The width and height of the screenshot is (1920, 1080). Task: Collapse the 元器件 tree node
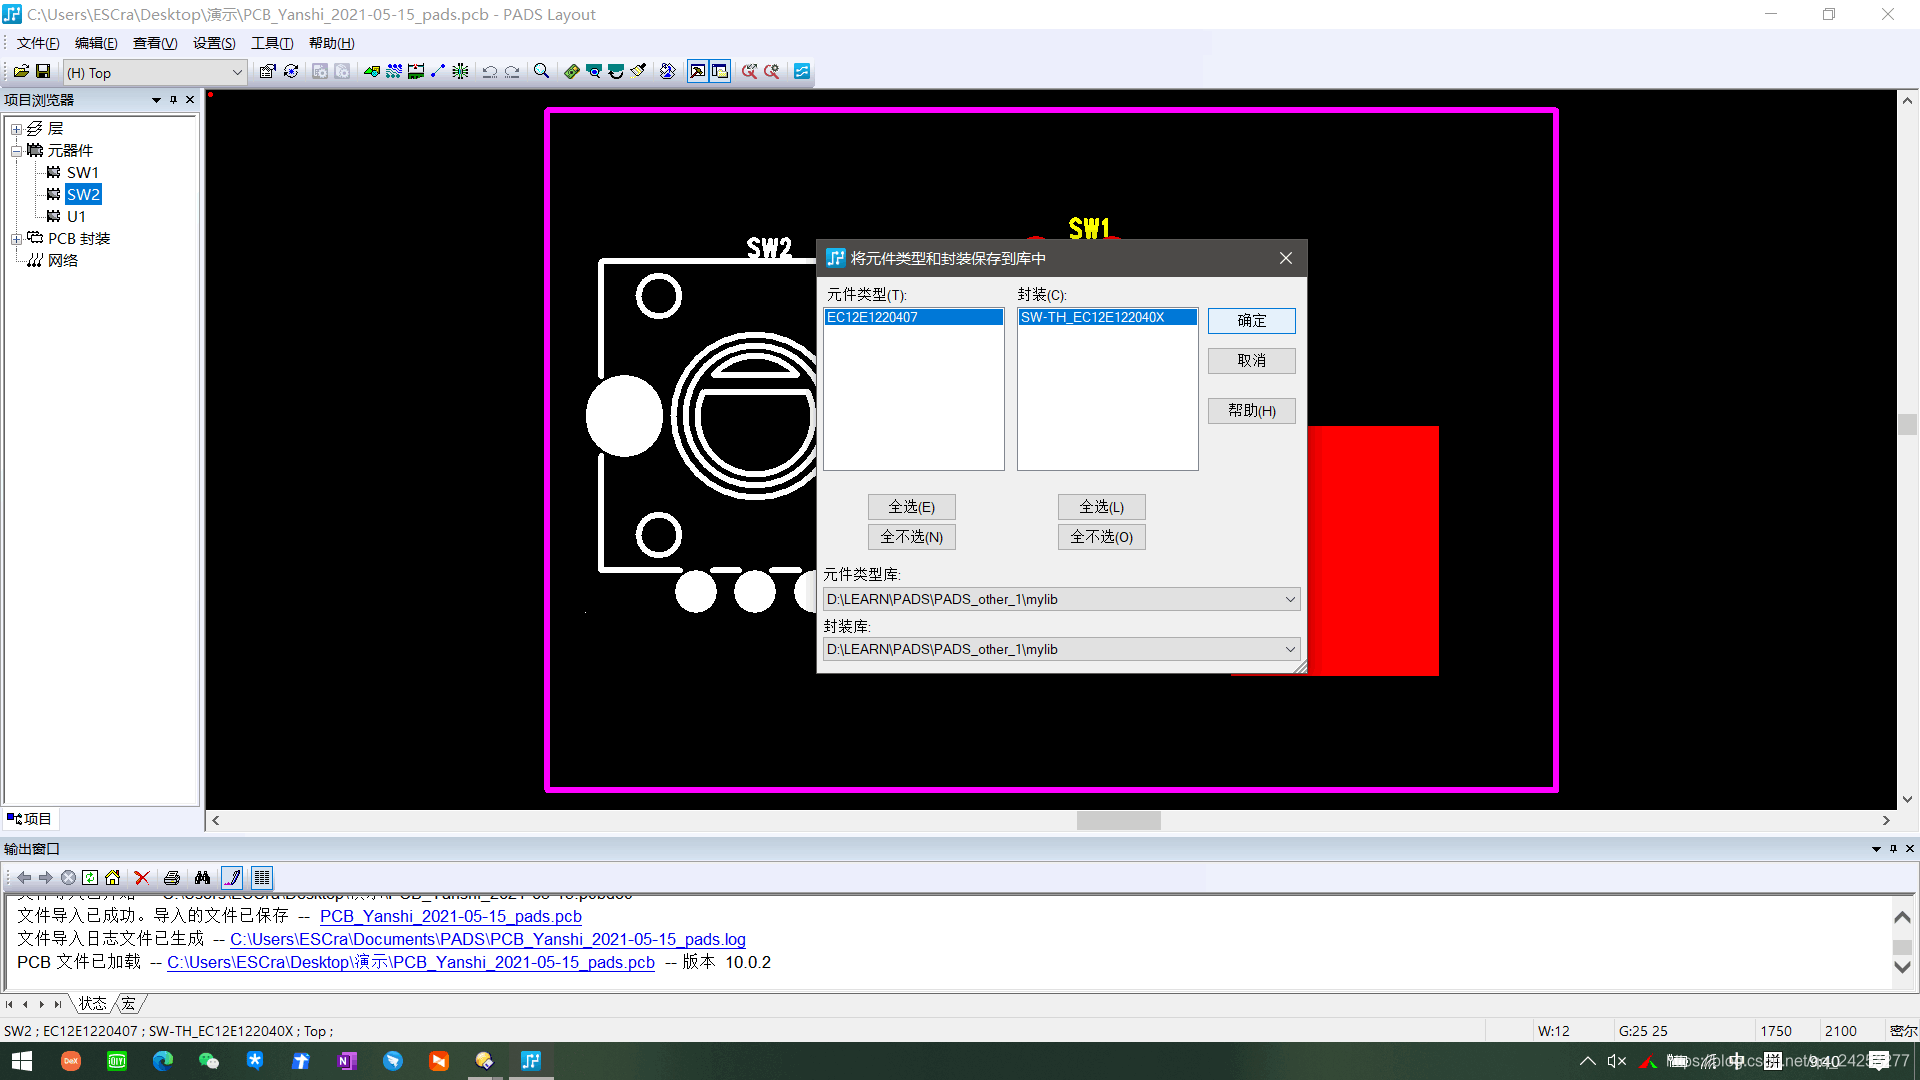click(16, 151)
